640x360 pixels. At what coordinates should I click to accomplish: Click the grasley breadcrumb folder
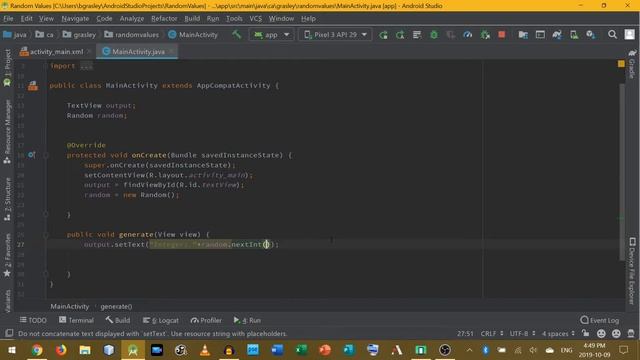[x=79, y=35]
